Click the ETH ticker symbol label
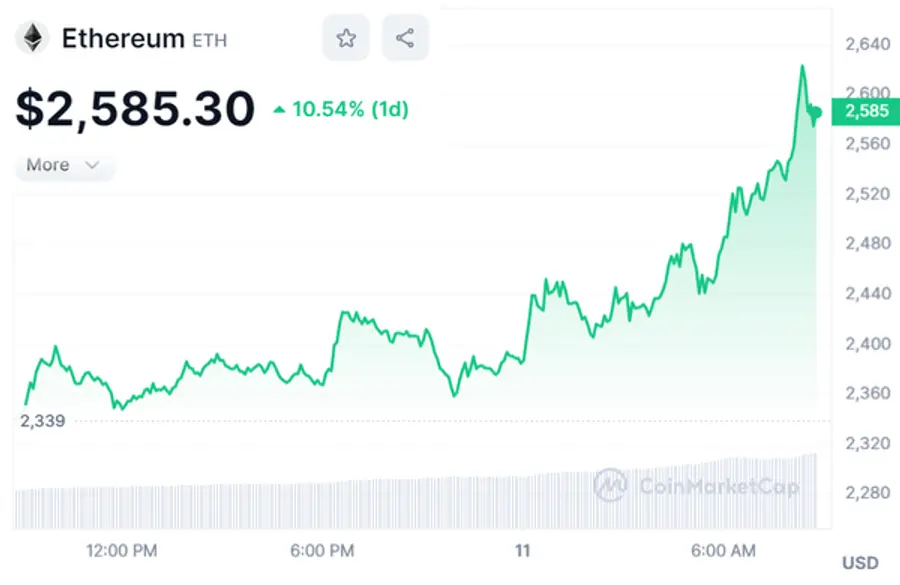The height and width of the screenshot is (585, 900). (x=209, y=41)
